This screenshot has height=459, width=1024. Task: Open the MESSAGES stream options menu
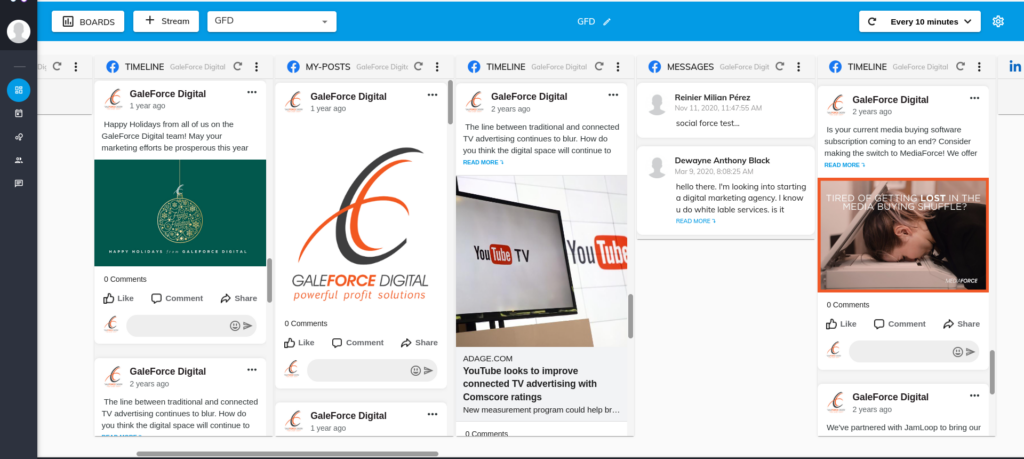click(798, 67)
